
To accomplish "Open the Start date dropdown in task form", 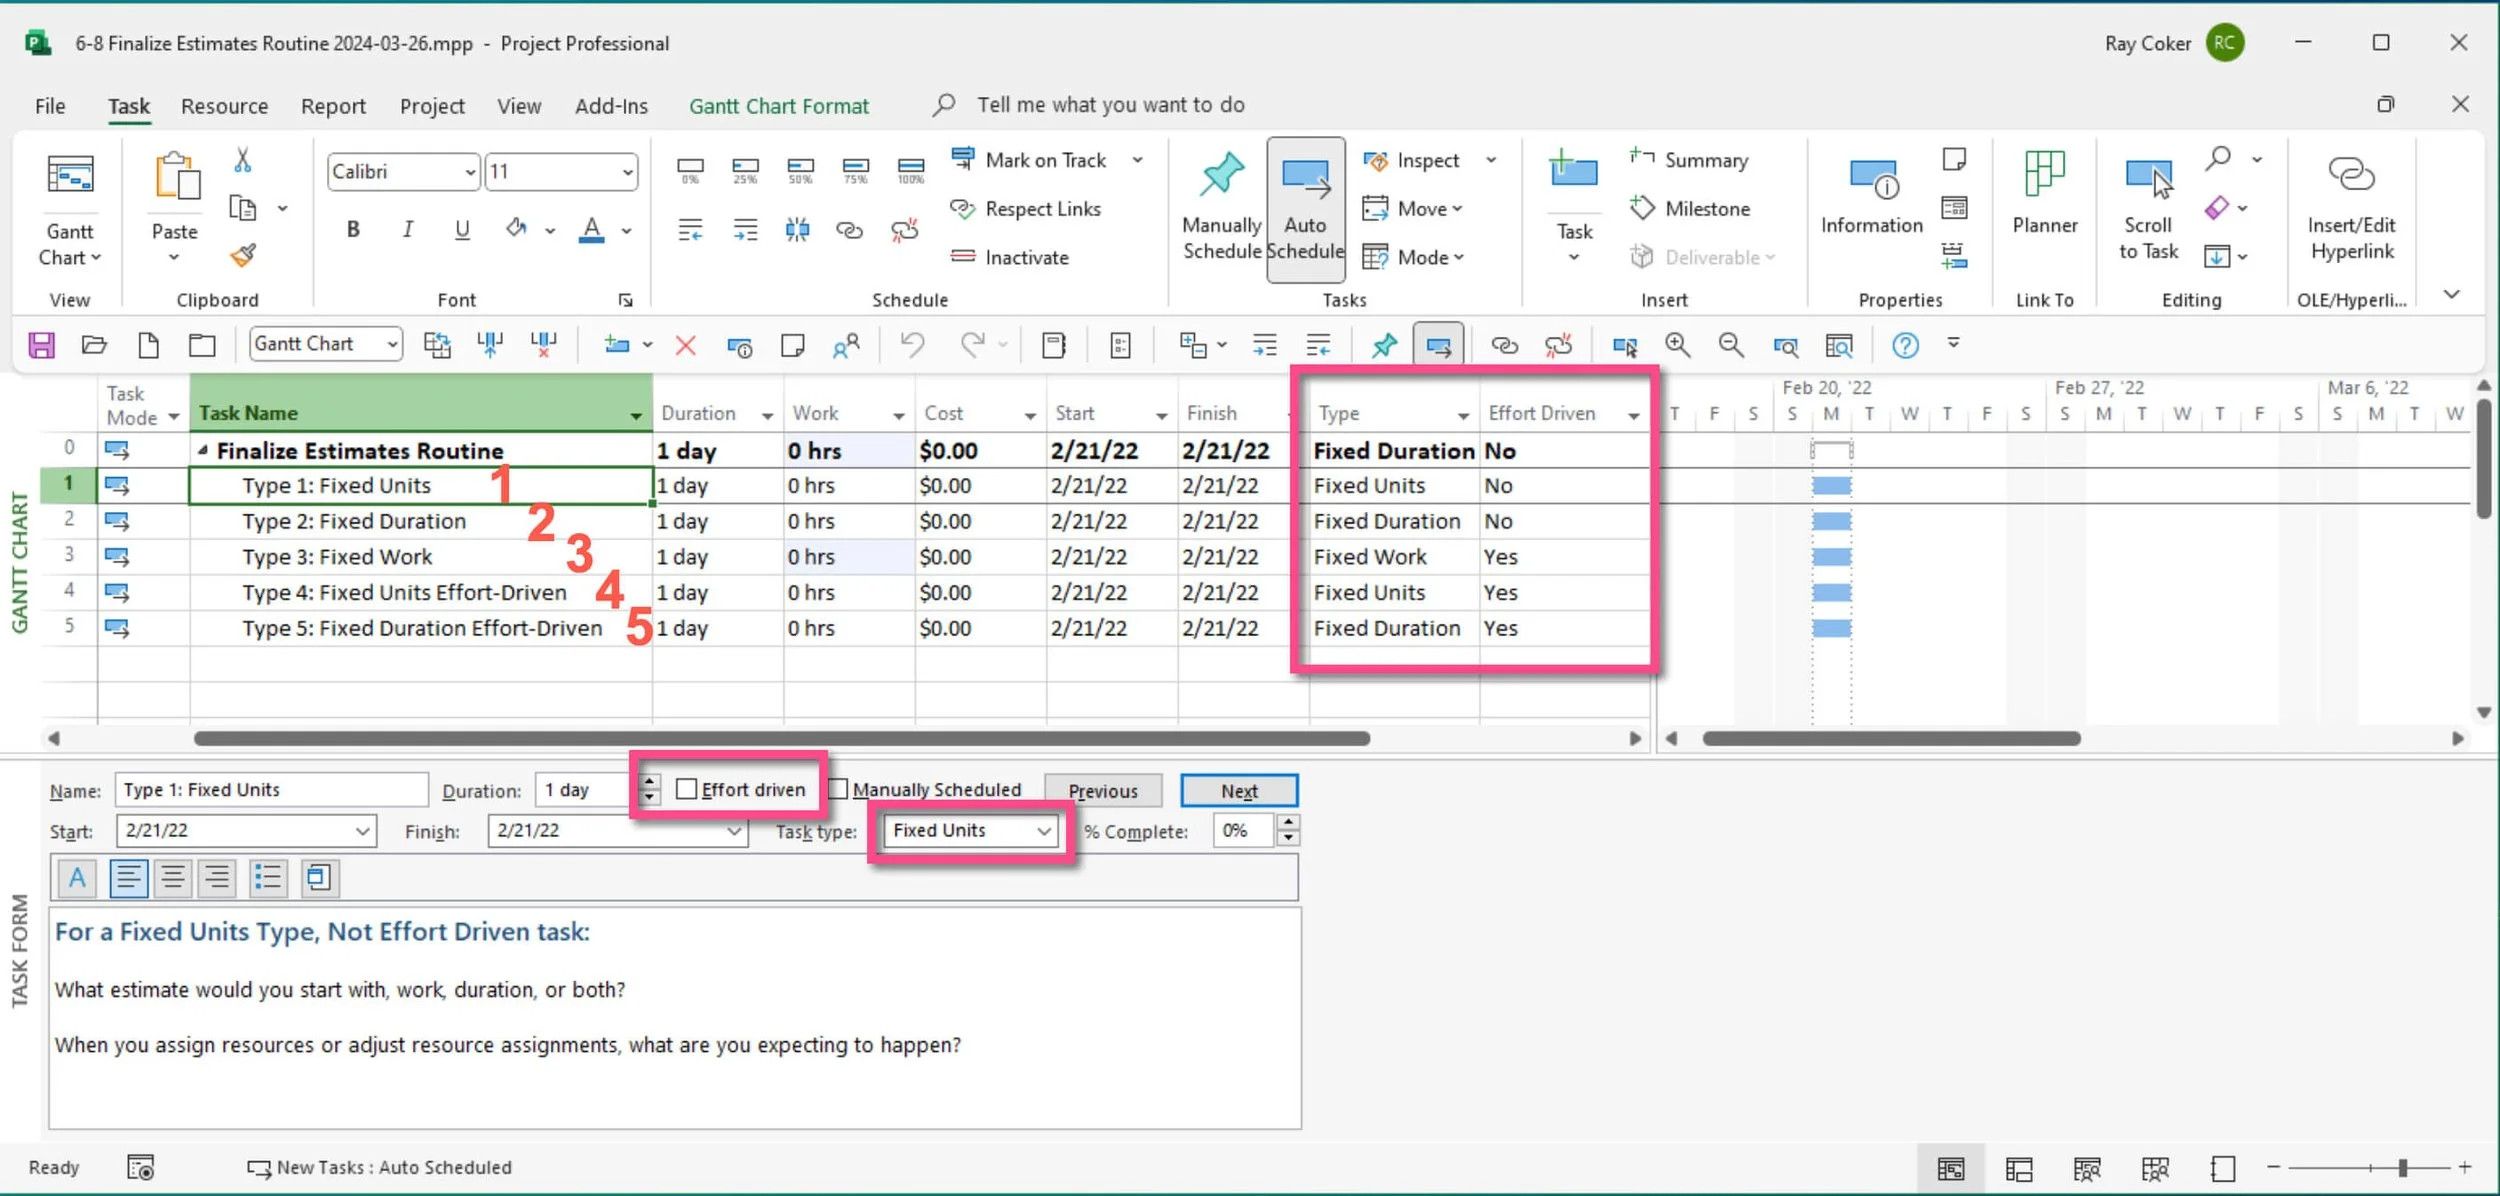I will (x=362, y=831).
